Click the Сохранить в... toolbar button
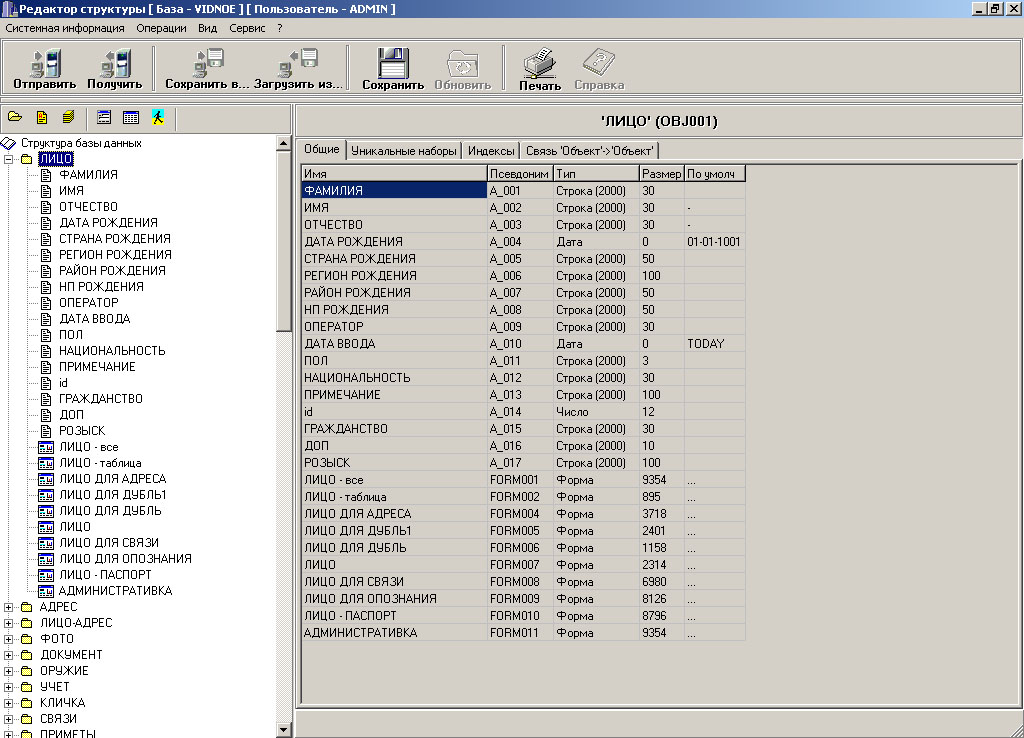This screenshot has width=1024, height=738. (x=207, y=70)
